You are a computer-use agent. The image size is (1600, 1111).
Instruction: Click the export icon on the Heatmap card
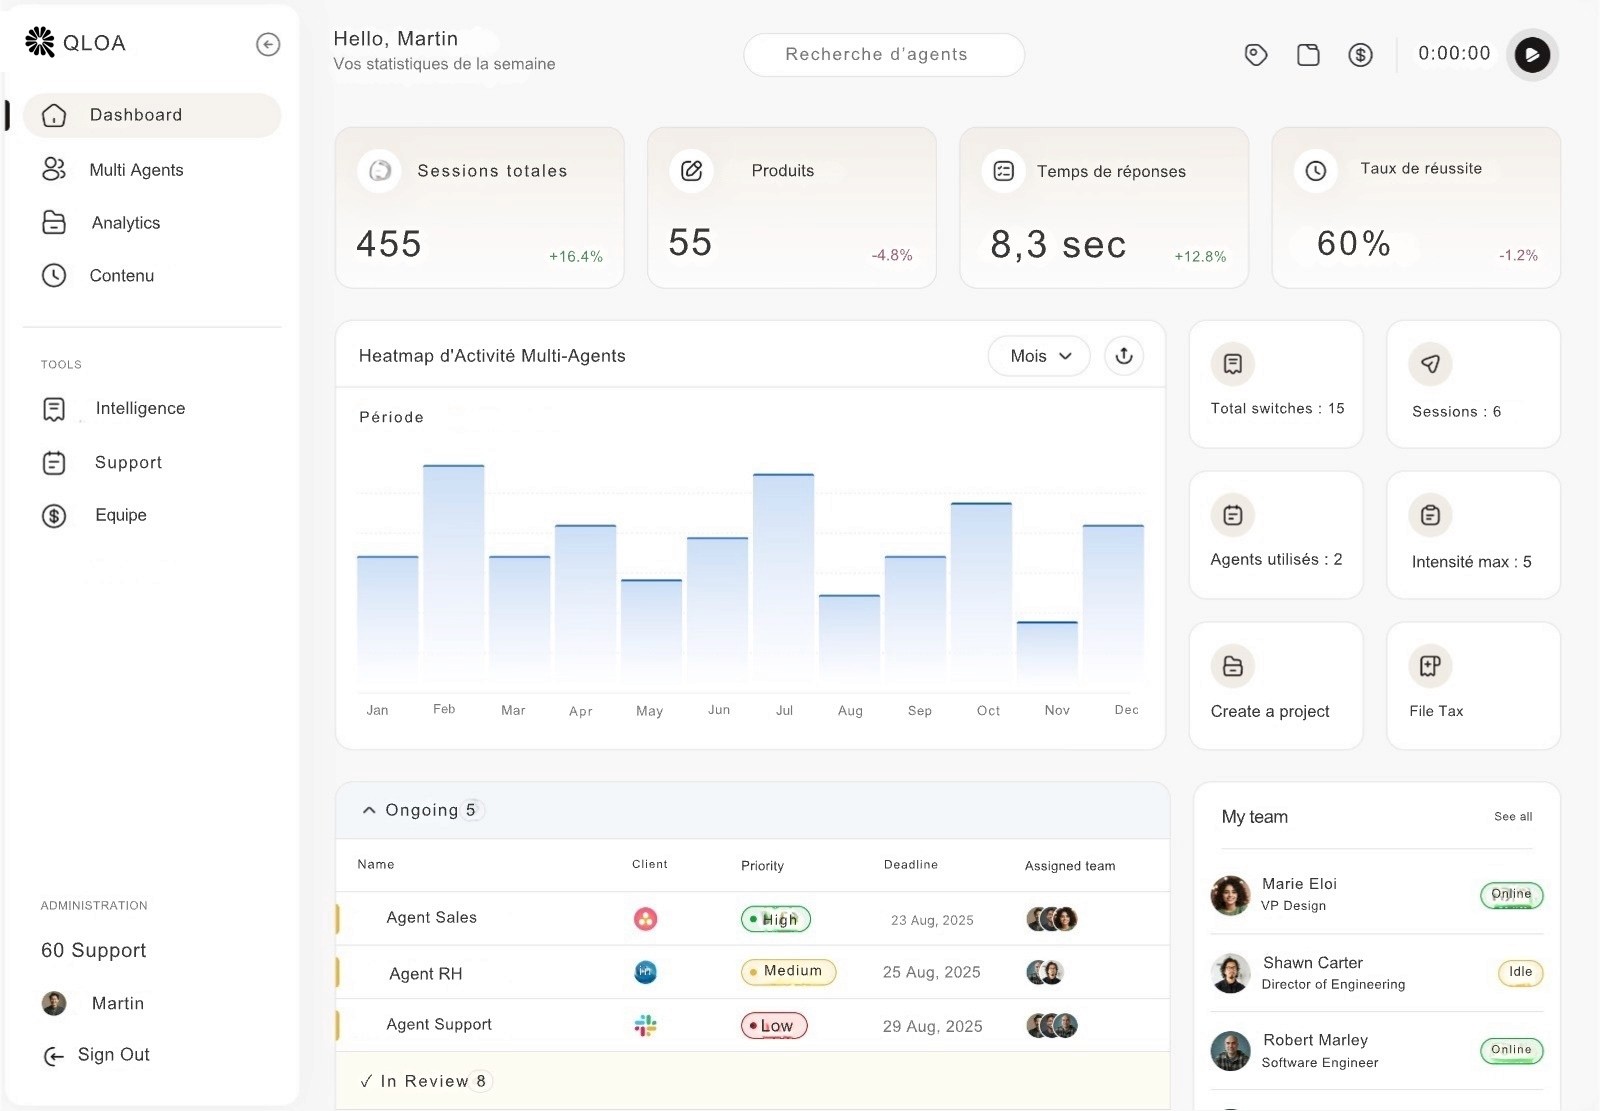click(x=1123, y=356)
